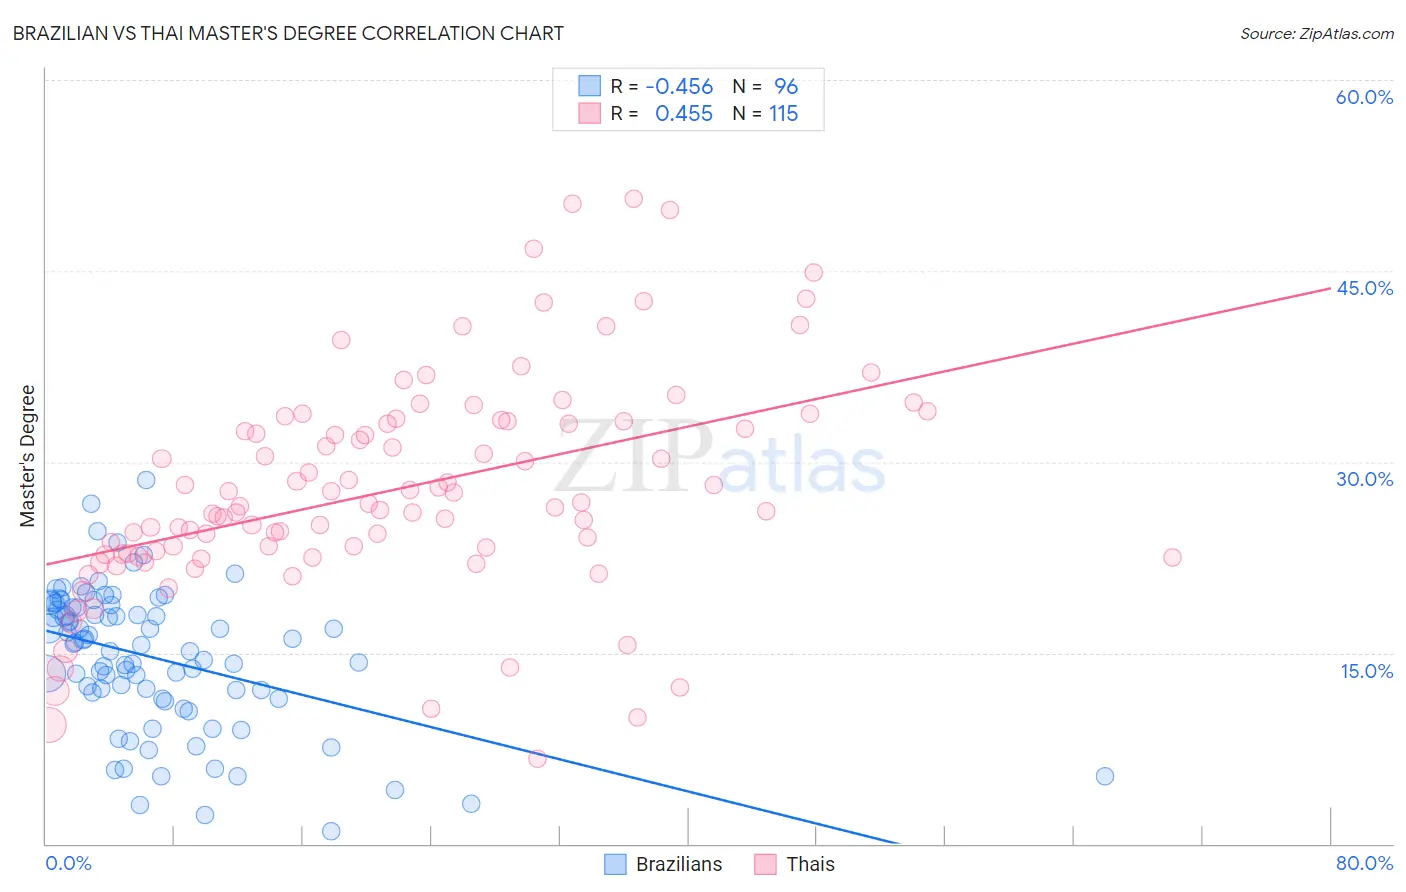Image resolution: width=1406 pixels, height=892 pixels.
Task: Click the Thais legend label
Action: tap(810, 864)
